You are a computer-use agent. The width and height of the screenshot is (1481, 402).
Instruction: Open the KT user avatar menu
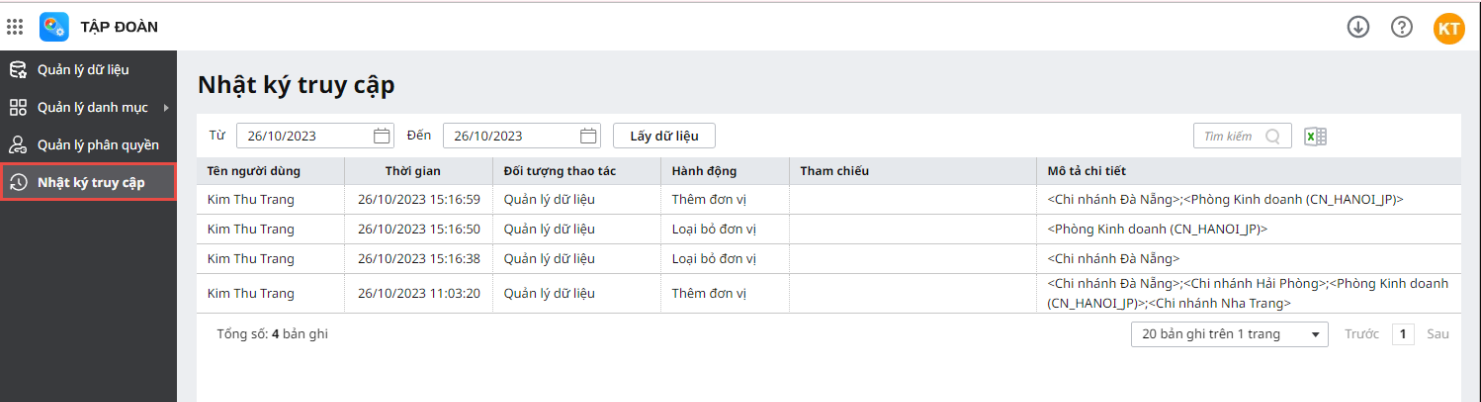(1448, 28)
